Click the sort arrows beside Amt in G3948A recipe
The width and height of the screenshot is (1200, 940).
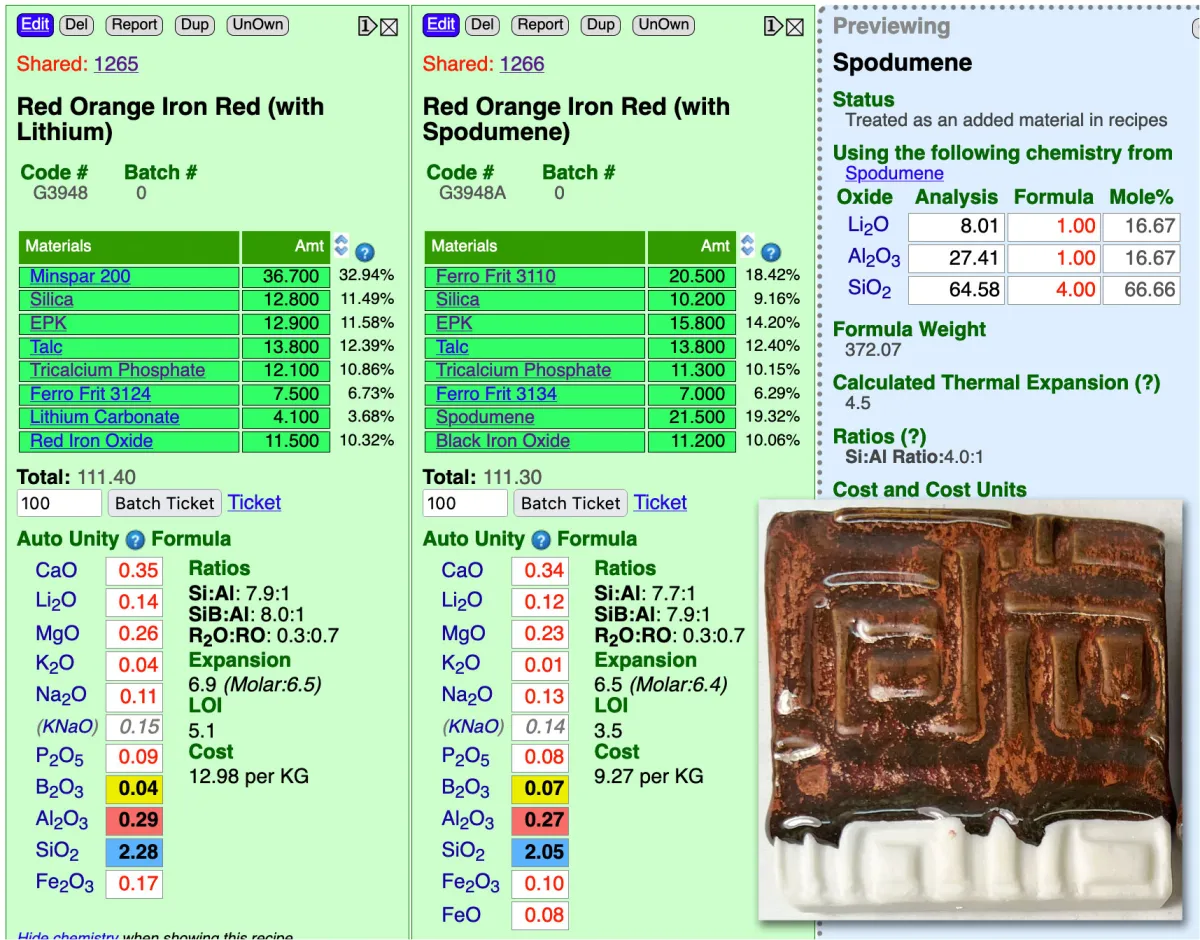coord(747,245)
